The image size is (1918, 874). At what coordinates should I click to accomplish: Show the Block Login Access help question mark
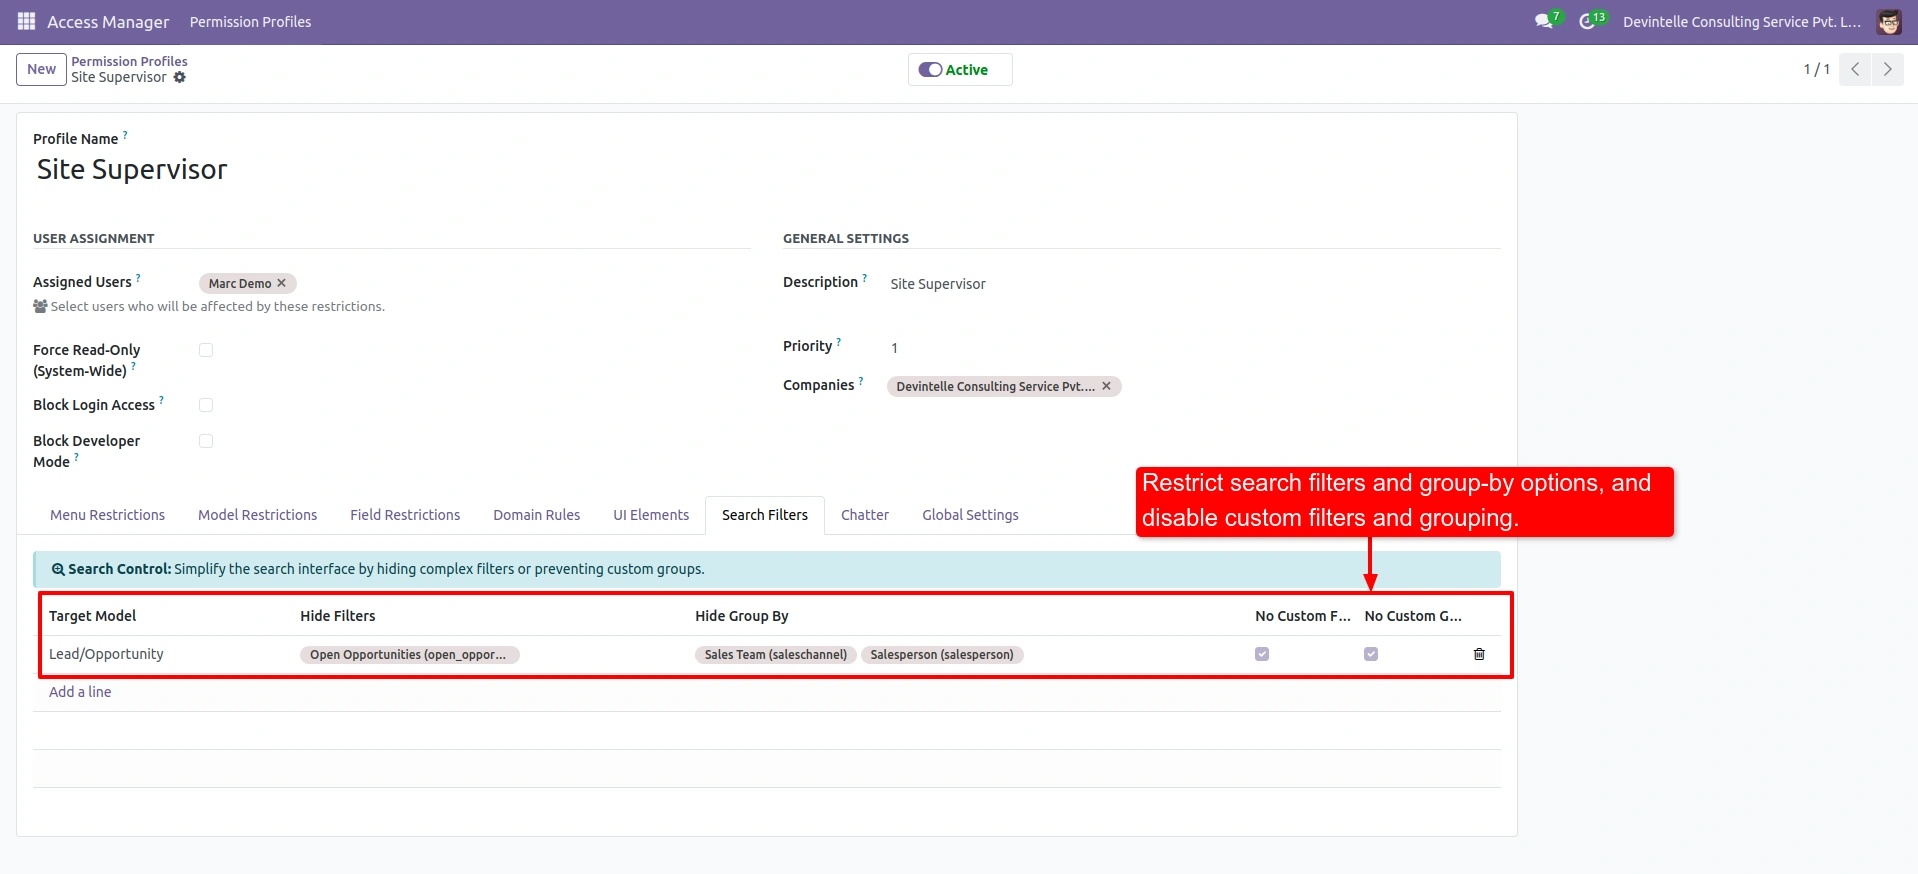coord(161,400)
